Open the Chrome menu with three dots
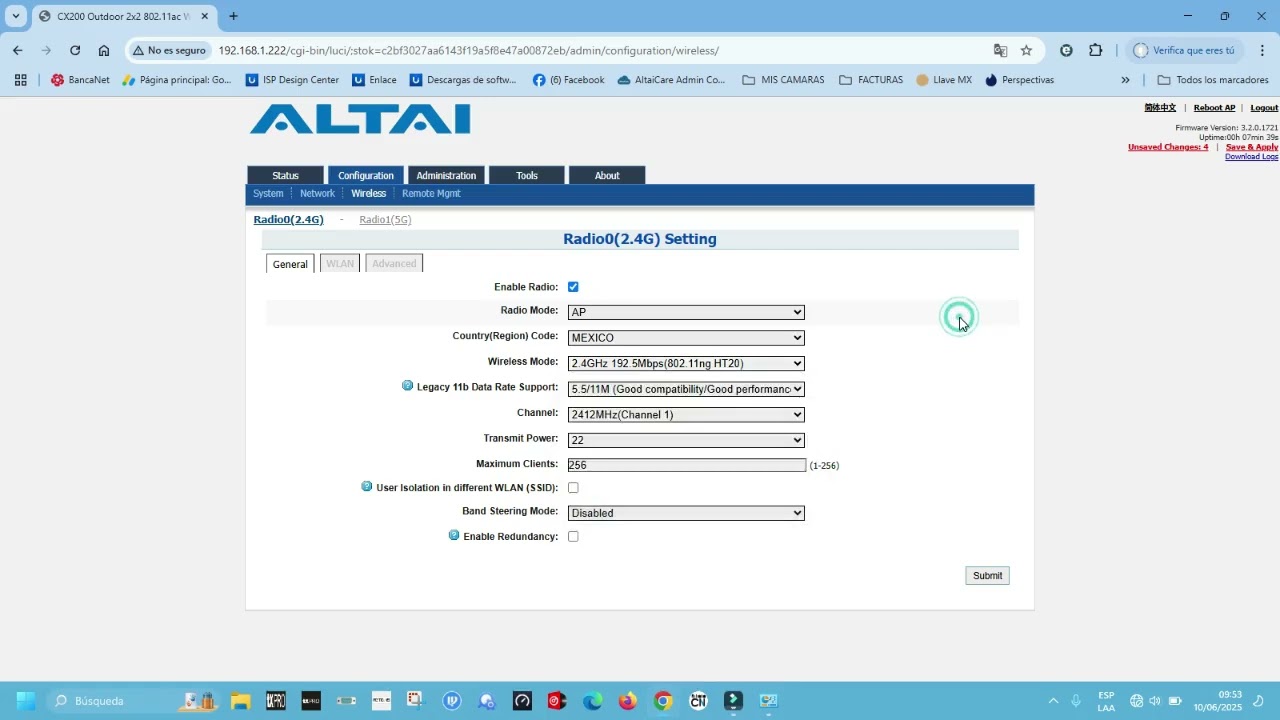Screen dimensions: 1280x720 click(1262, 50)
